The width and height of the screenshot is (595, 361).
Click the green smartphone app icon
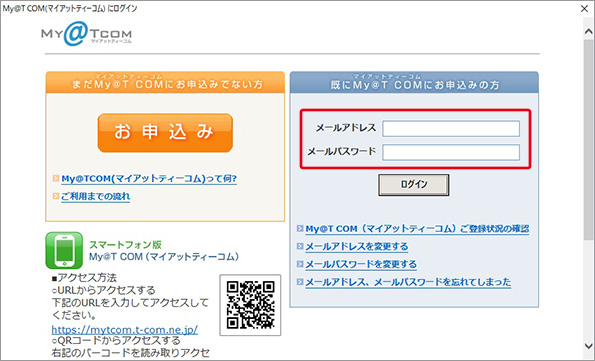pyautogui.click(x=64, y=251)
